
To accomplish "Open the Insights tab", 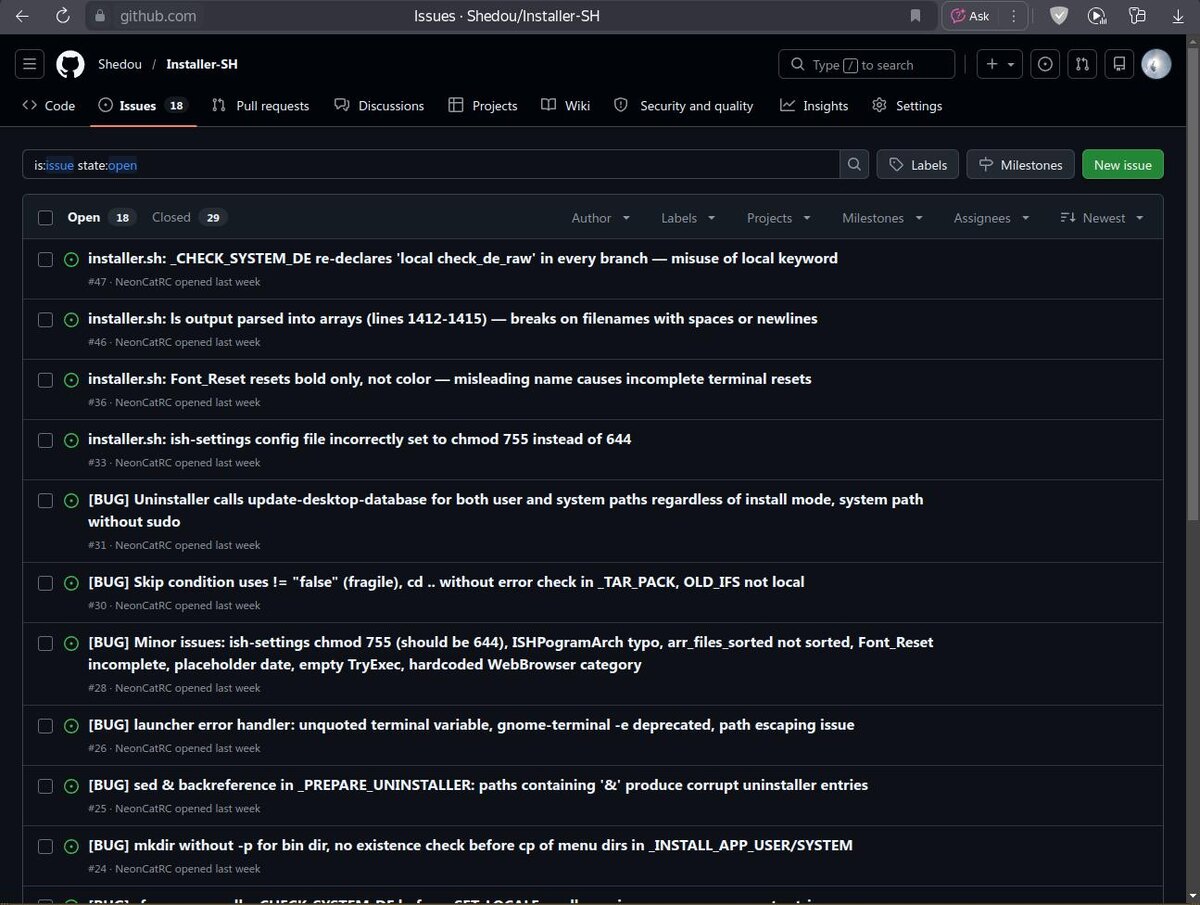I will click(814, 105).
